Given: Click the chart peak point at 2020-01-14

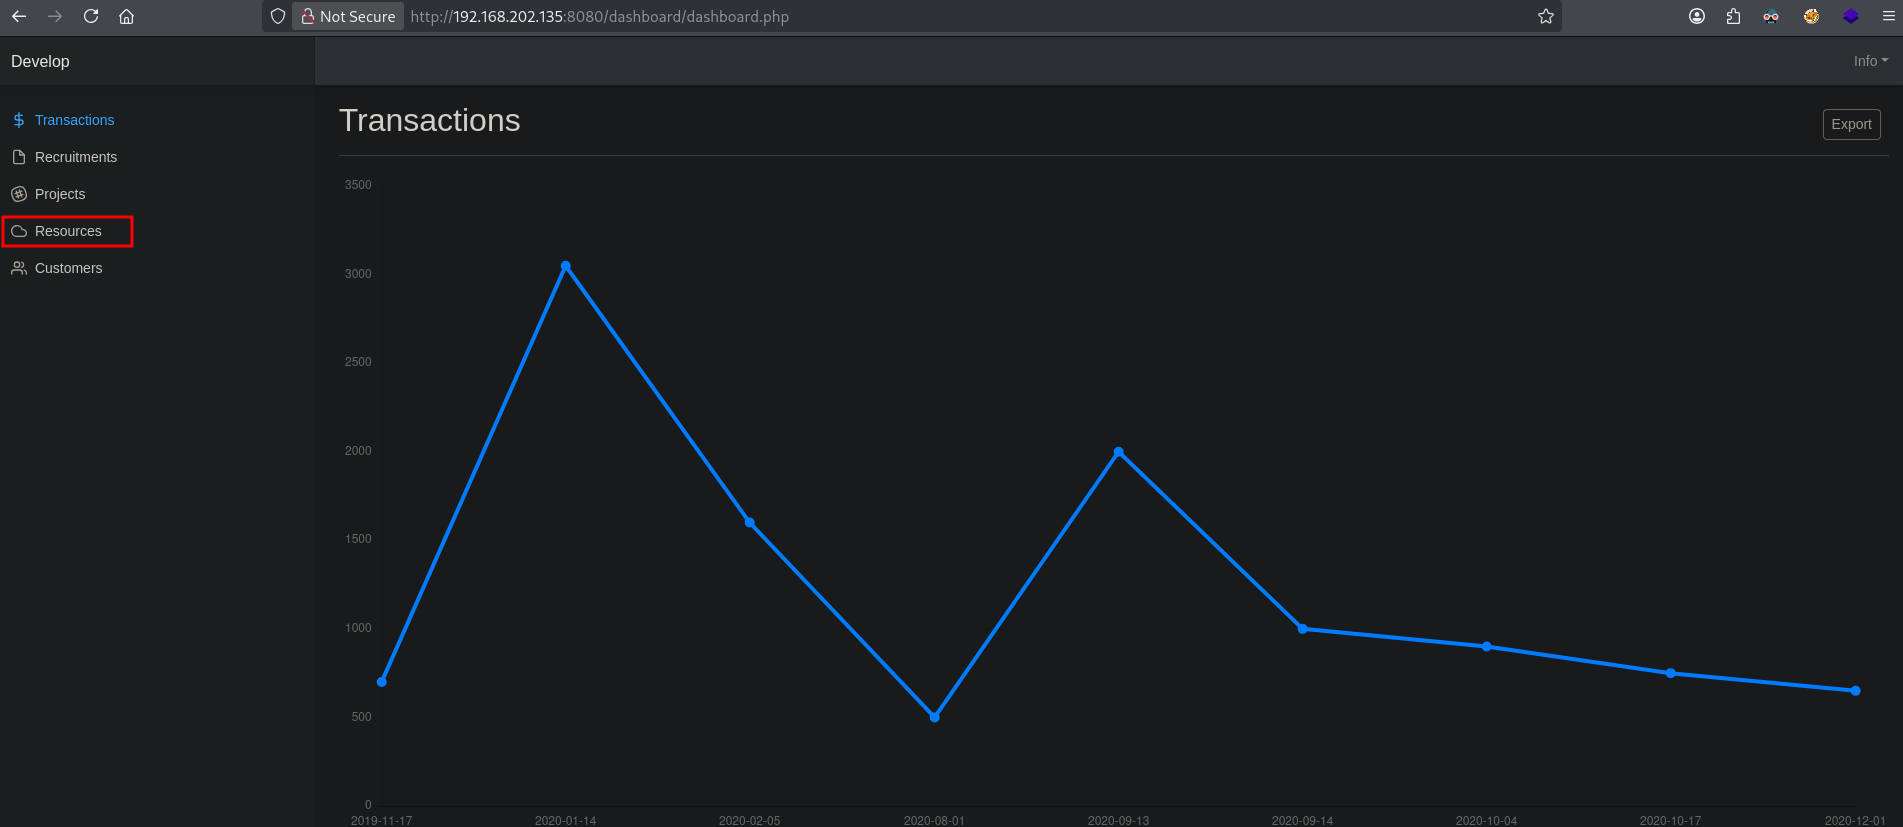Looking at the screenshot, I should (566, 266).
